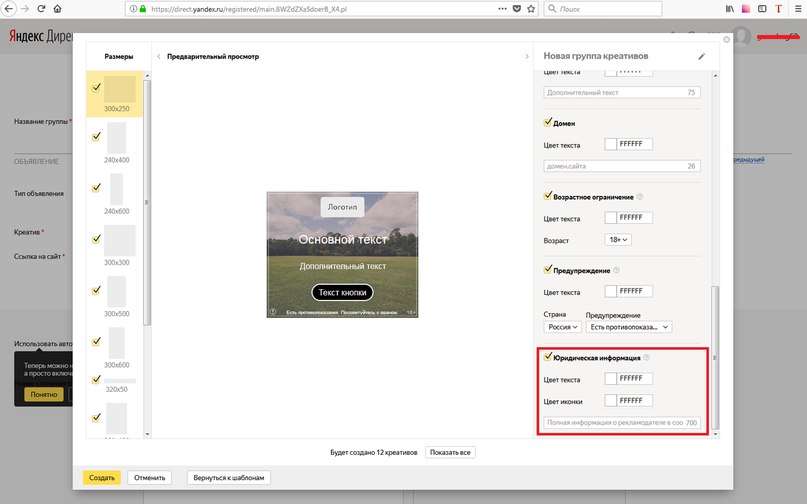Uncheck the 240x400 size checkbox

(x=97, y=136)
